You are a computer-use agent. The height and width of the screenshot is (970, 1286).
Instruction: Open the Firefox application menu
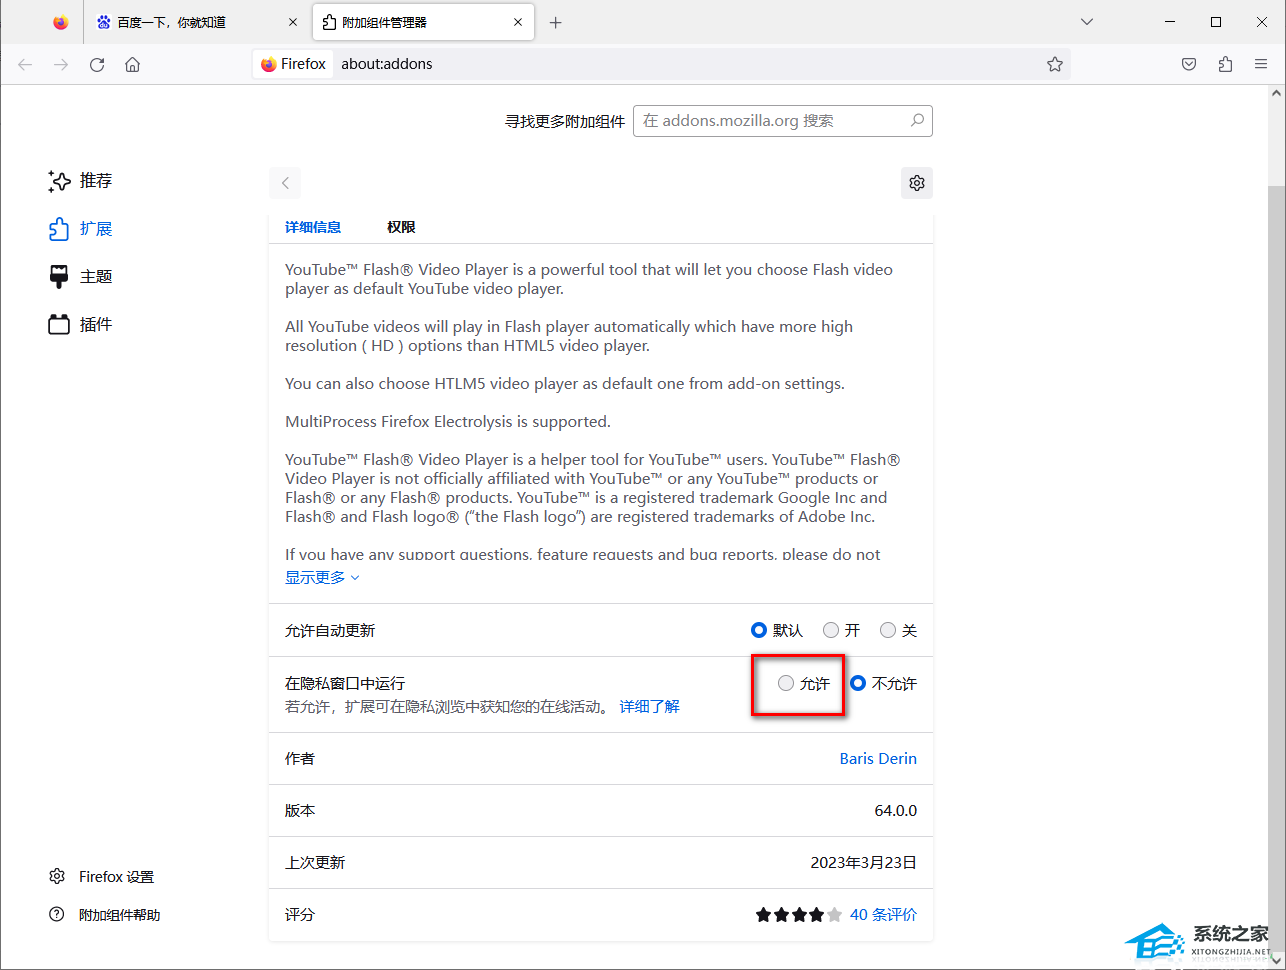pos(1261,64)
